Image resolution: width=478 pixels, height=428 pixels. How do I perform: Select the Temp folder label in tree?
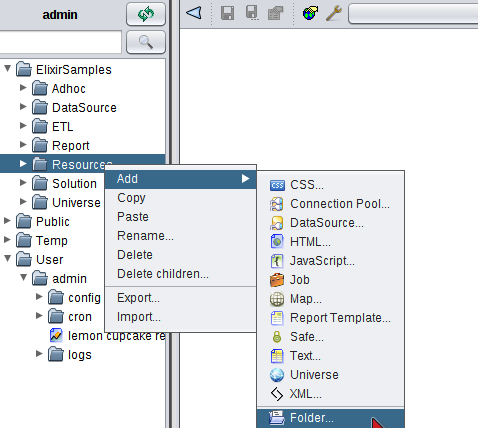(52, 241)
